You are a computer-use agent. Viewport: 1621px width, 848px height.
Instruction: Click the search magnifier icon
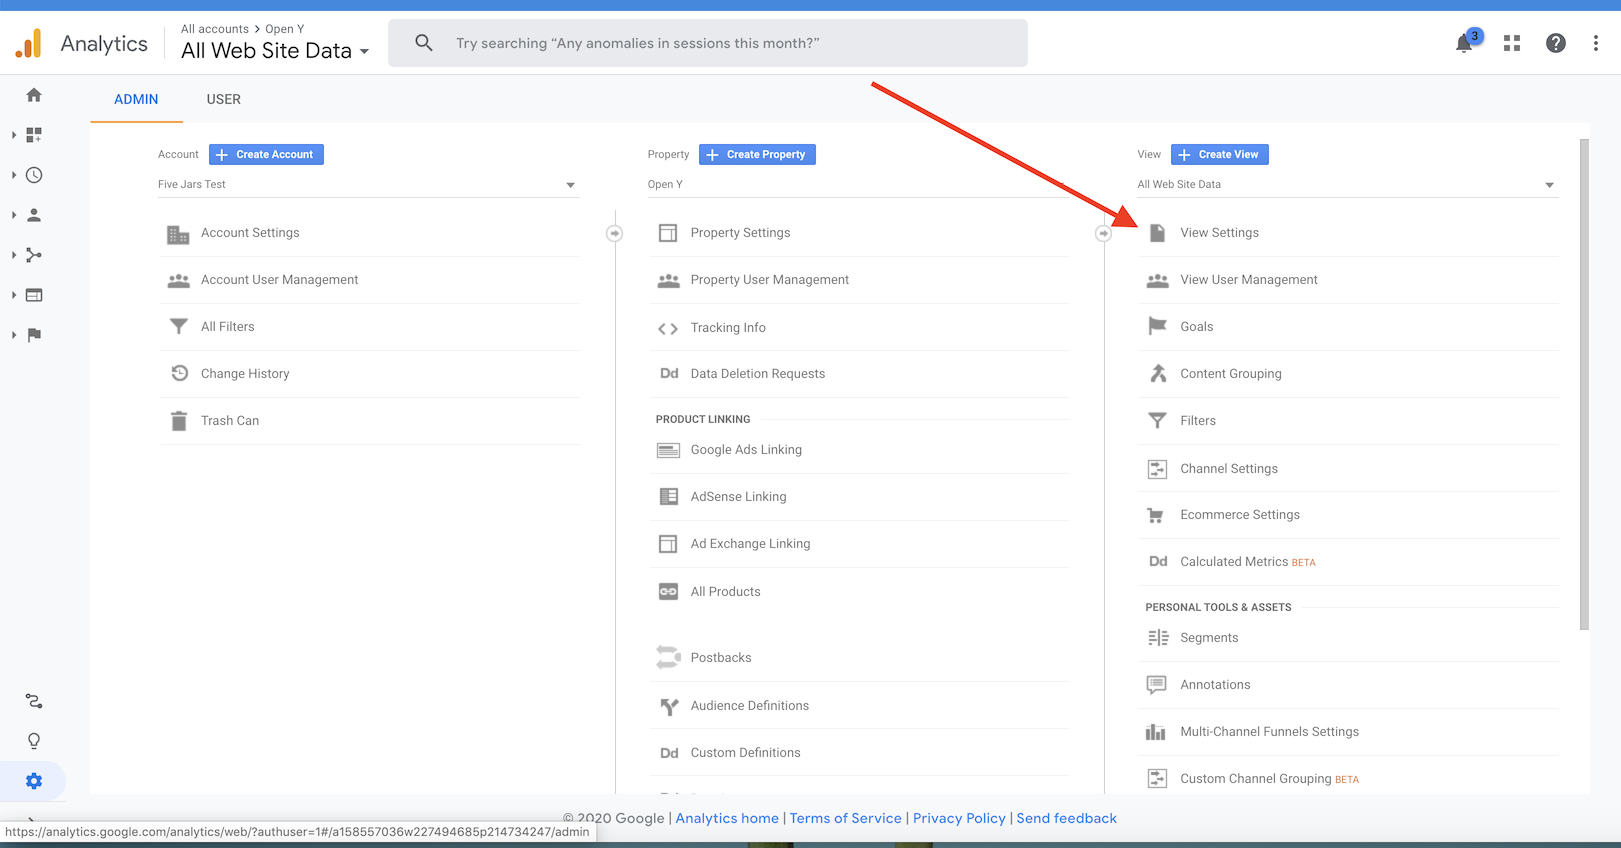pos(424,43)
